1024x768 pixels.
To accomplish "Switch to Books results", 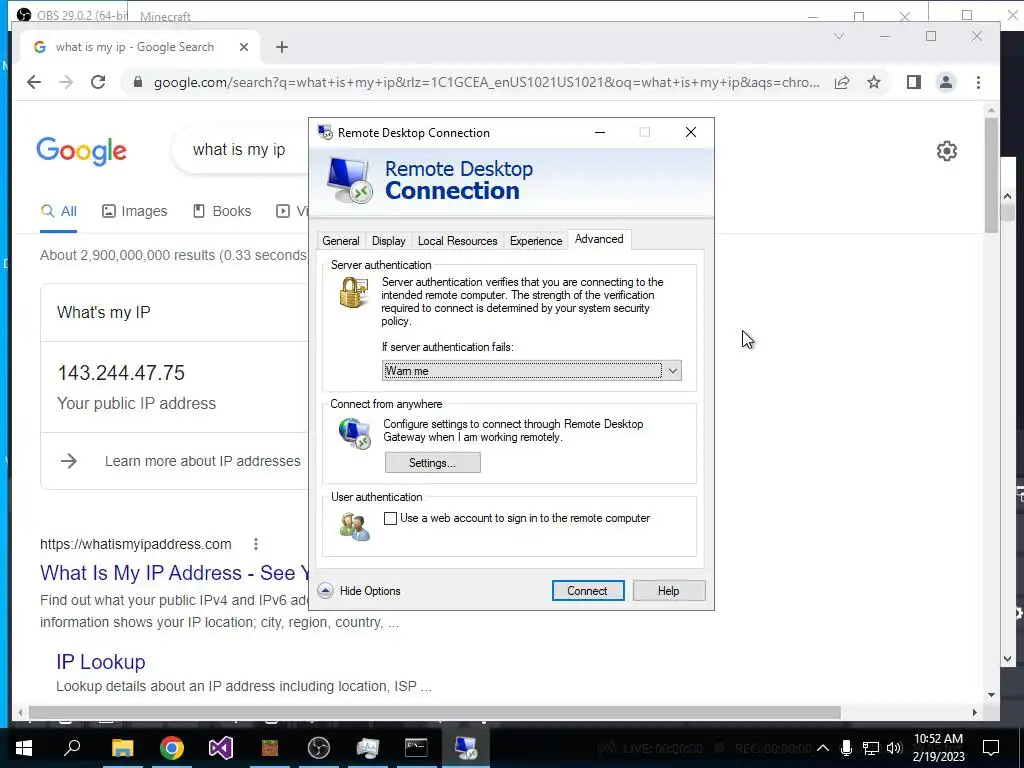I will pos(222,212).
